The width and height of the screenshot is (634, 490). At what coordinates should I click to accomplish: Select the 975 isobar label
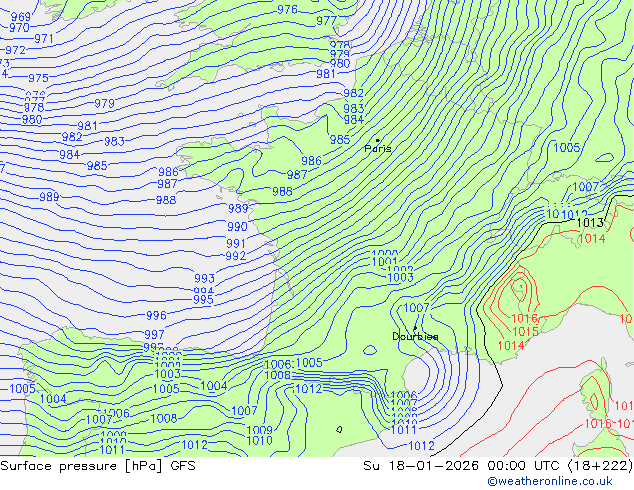[38, 78]
